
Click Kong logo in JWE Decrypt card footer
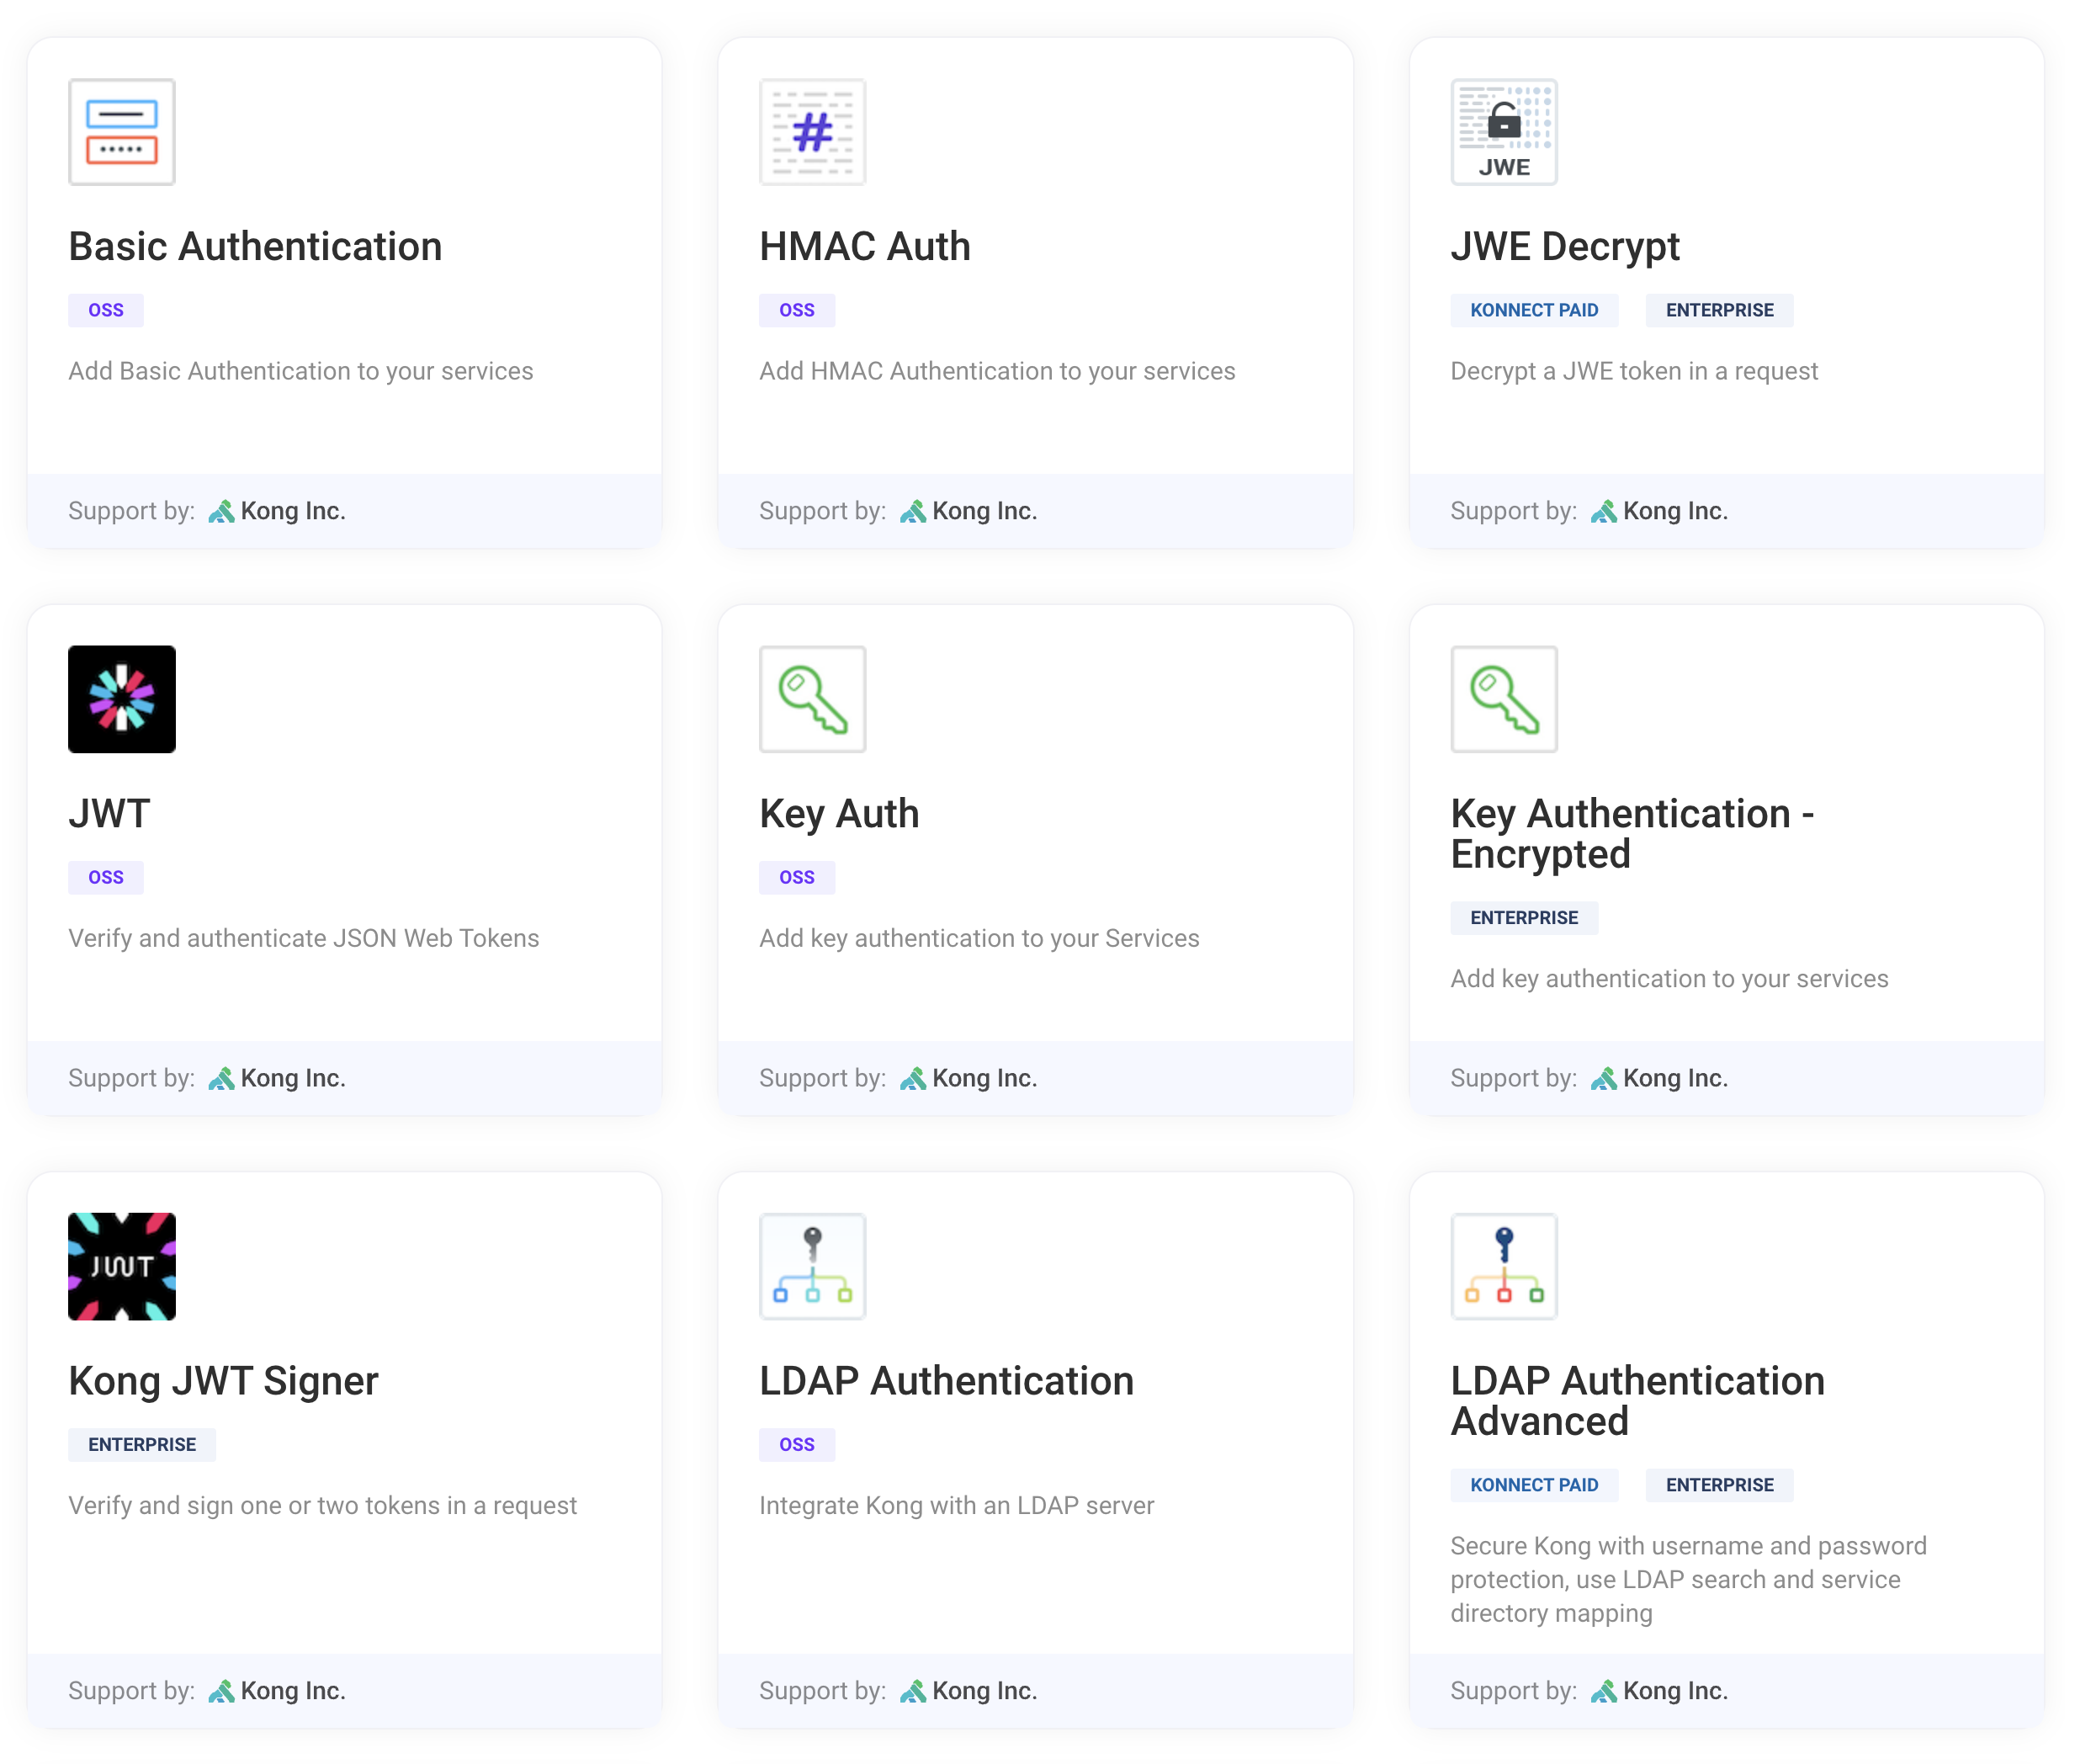click(1603, 511)
